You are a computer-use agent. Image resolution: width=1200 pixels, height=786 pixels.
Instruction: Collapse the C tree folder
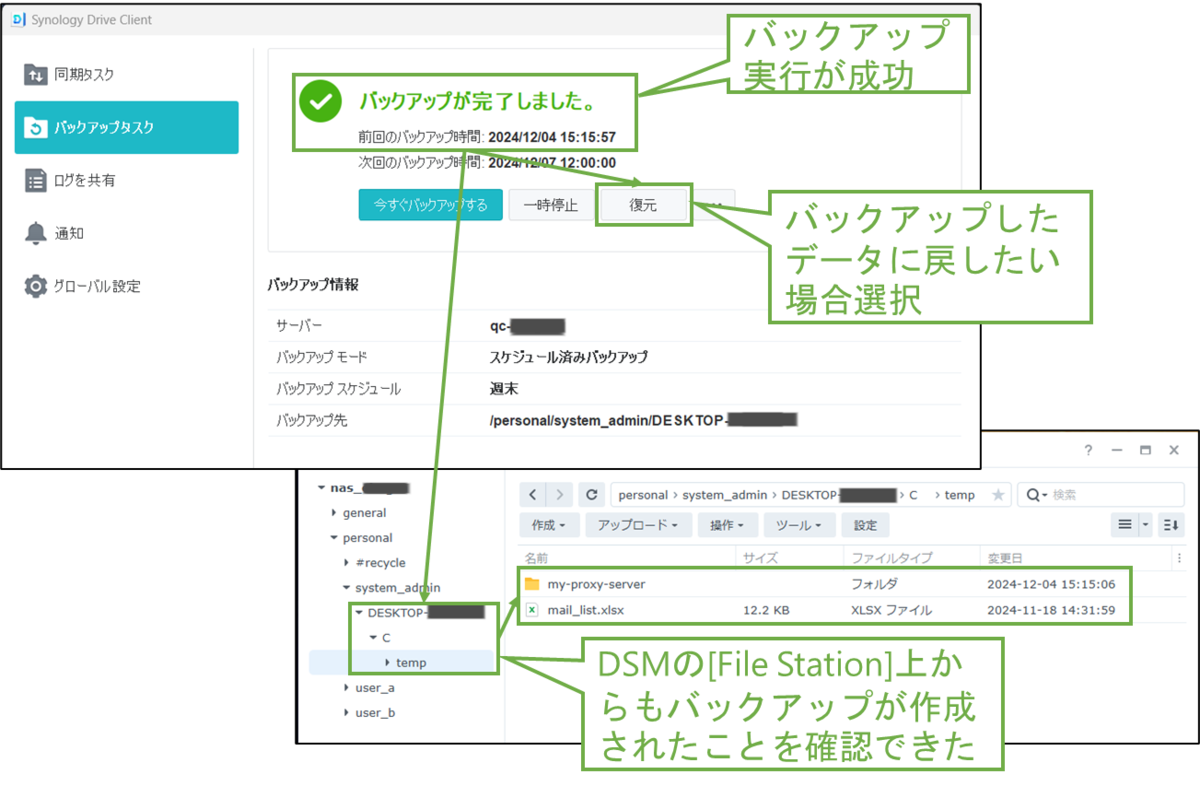pyautogui.click(x=372, y=638)
